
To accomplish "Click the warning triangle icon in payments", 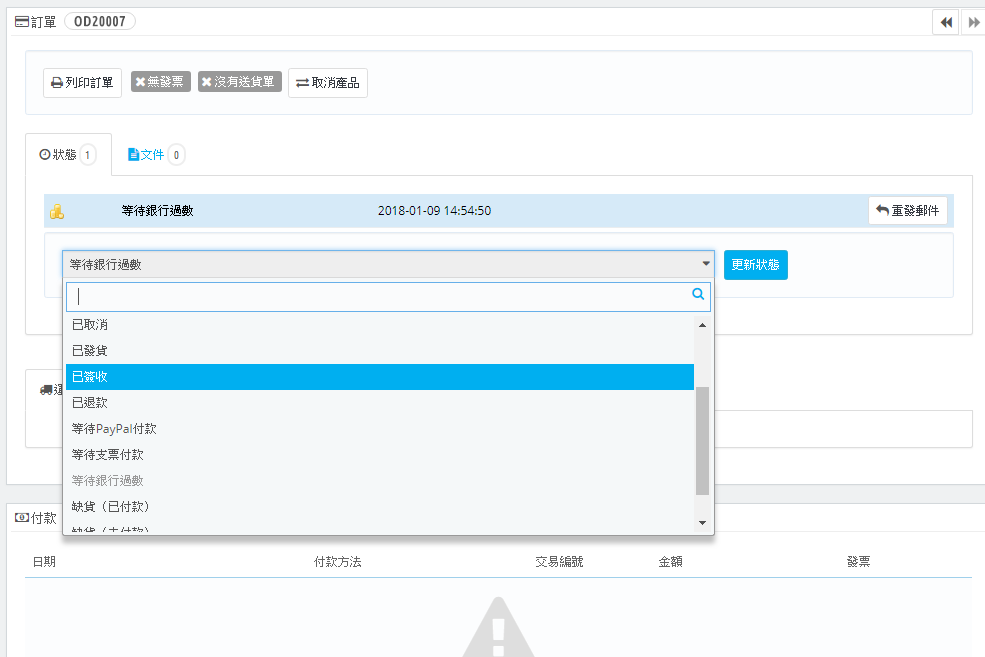I will pyautogui.click(x=497, y=628).
